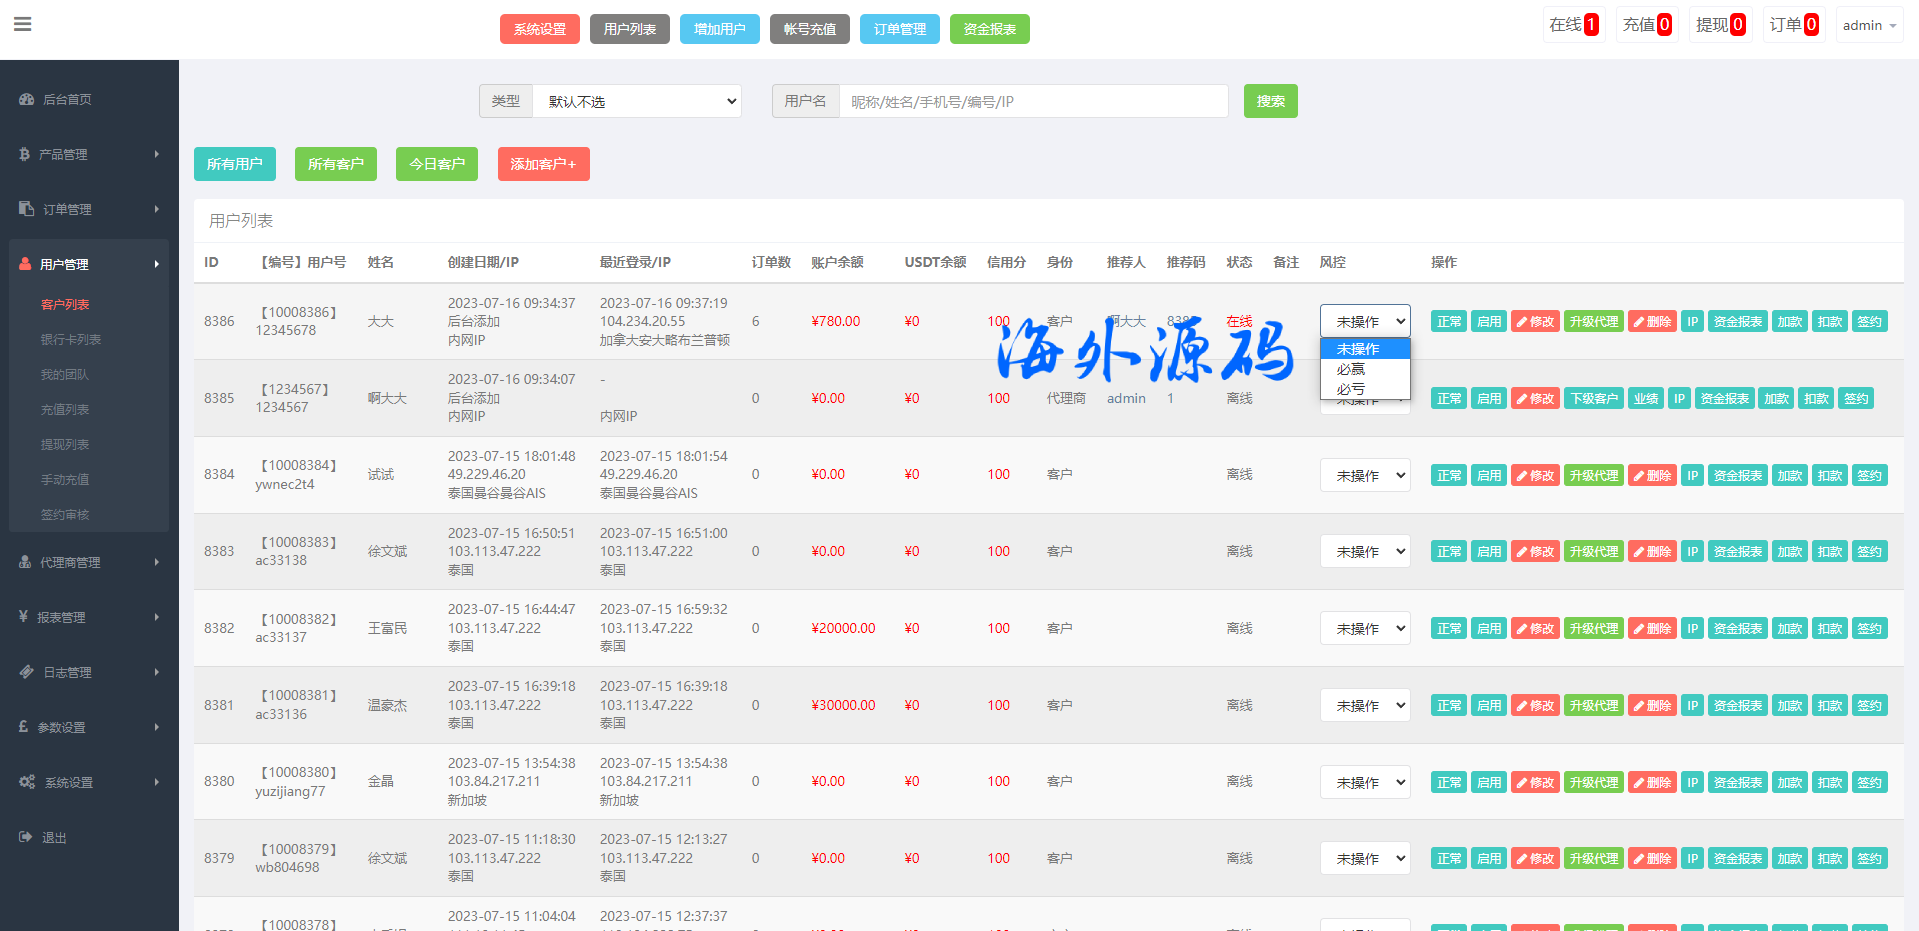The height and width of the screenshot is (931, 1919).
Task: Click the 日志管理 icon in sidebar
Action: pyautogui.click(x=26, y=672)
